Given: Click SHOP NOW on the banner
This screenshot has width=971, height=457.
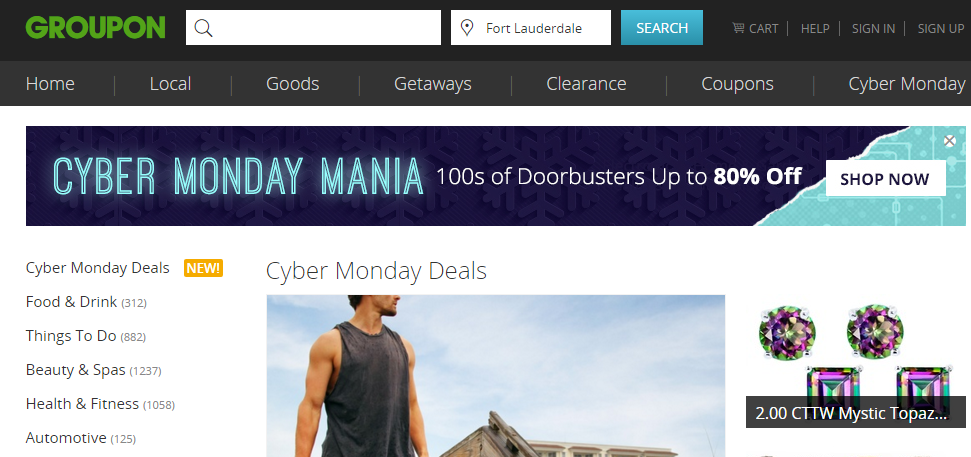Looking at the screenshot, I should (886, 178).
